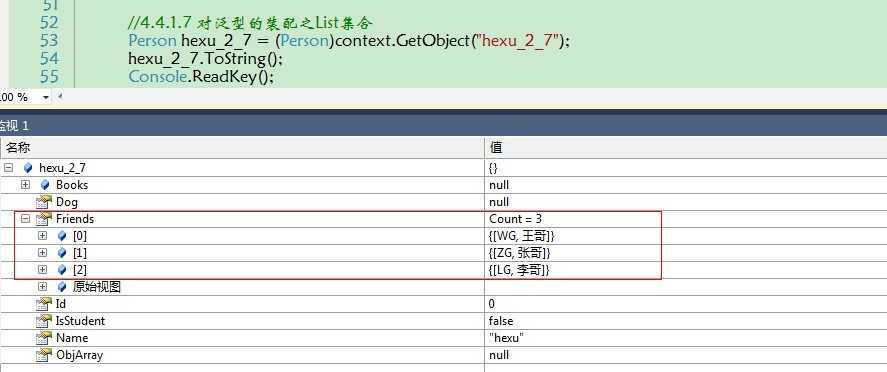
Task: Click the Id property icon
Action: (44, 304)
